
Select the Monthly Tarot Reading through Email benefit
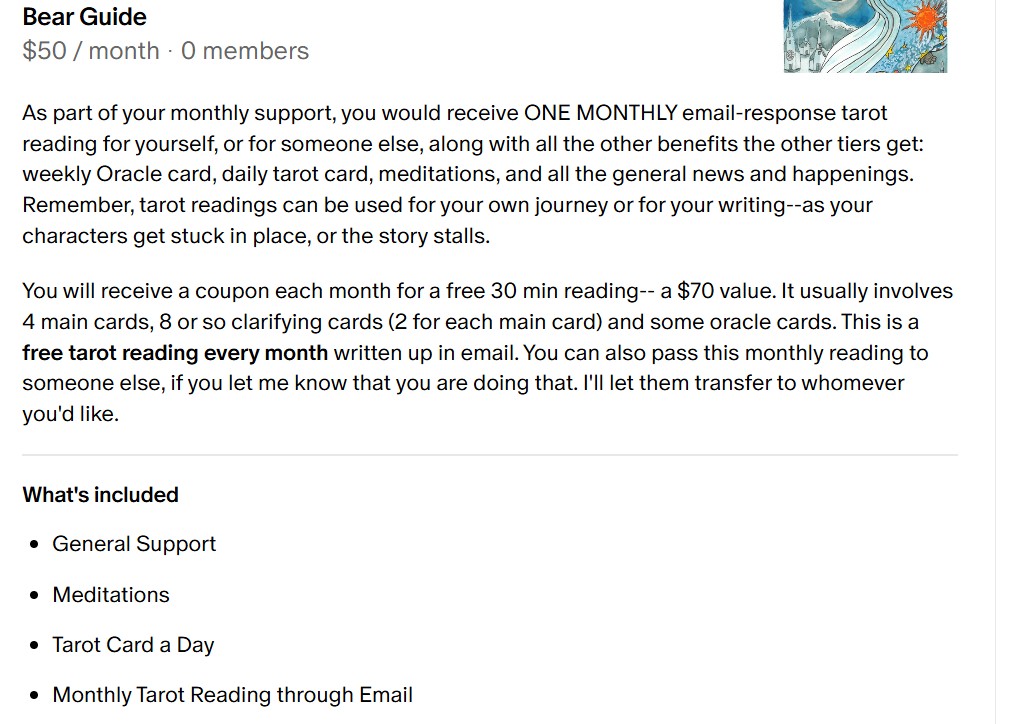click(232, 695)
